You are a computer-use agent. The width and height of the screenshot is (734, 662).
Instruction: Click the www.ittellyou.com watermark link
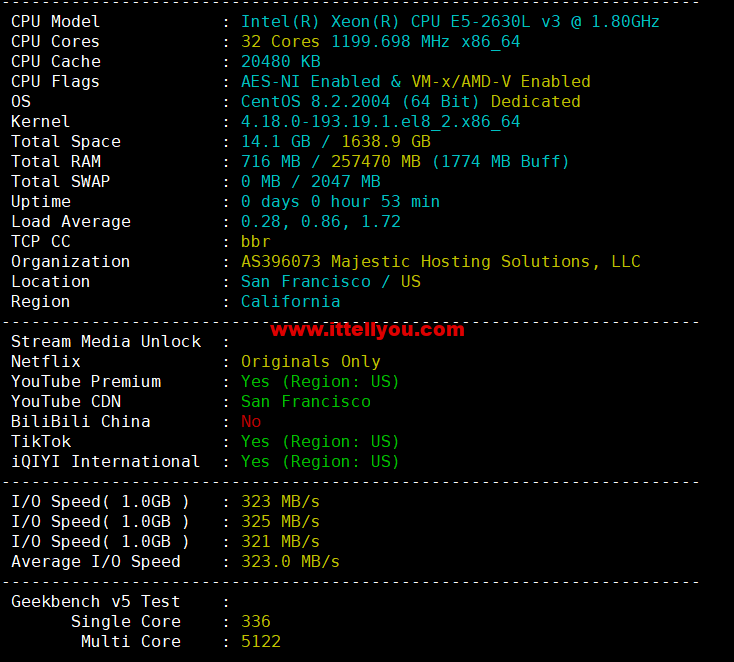coord(367,329)
